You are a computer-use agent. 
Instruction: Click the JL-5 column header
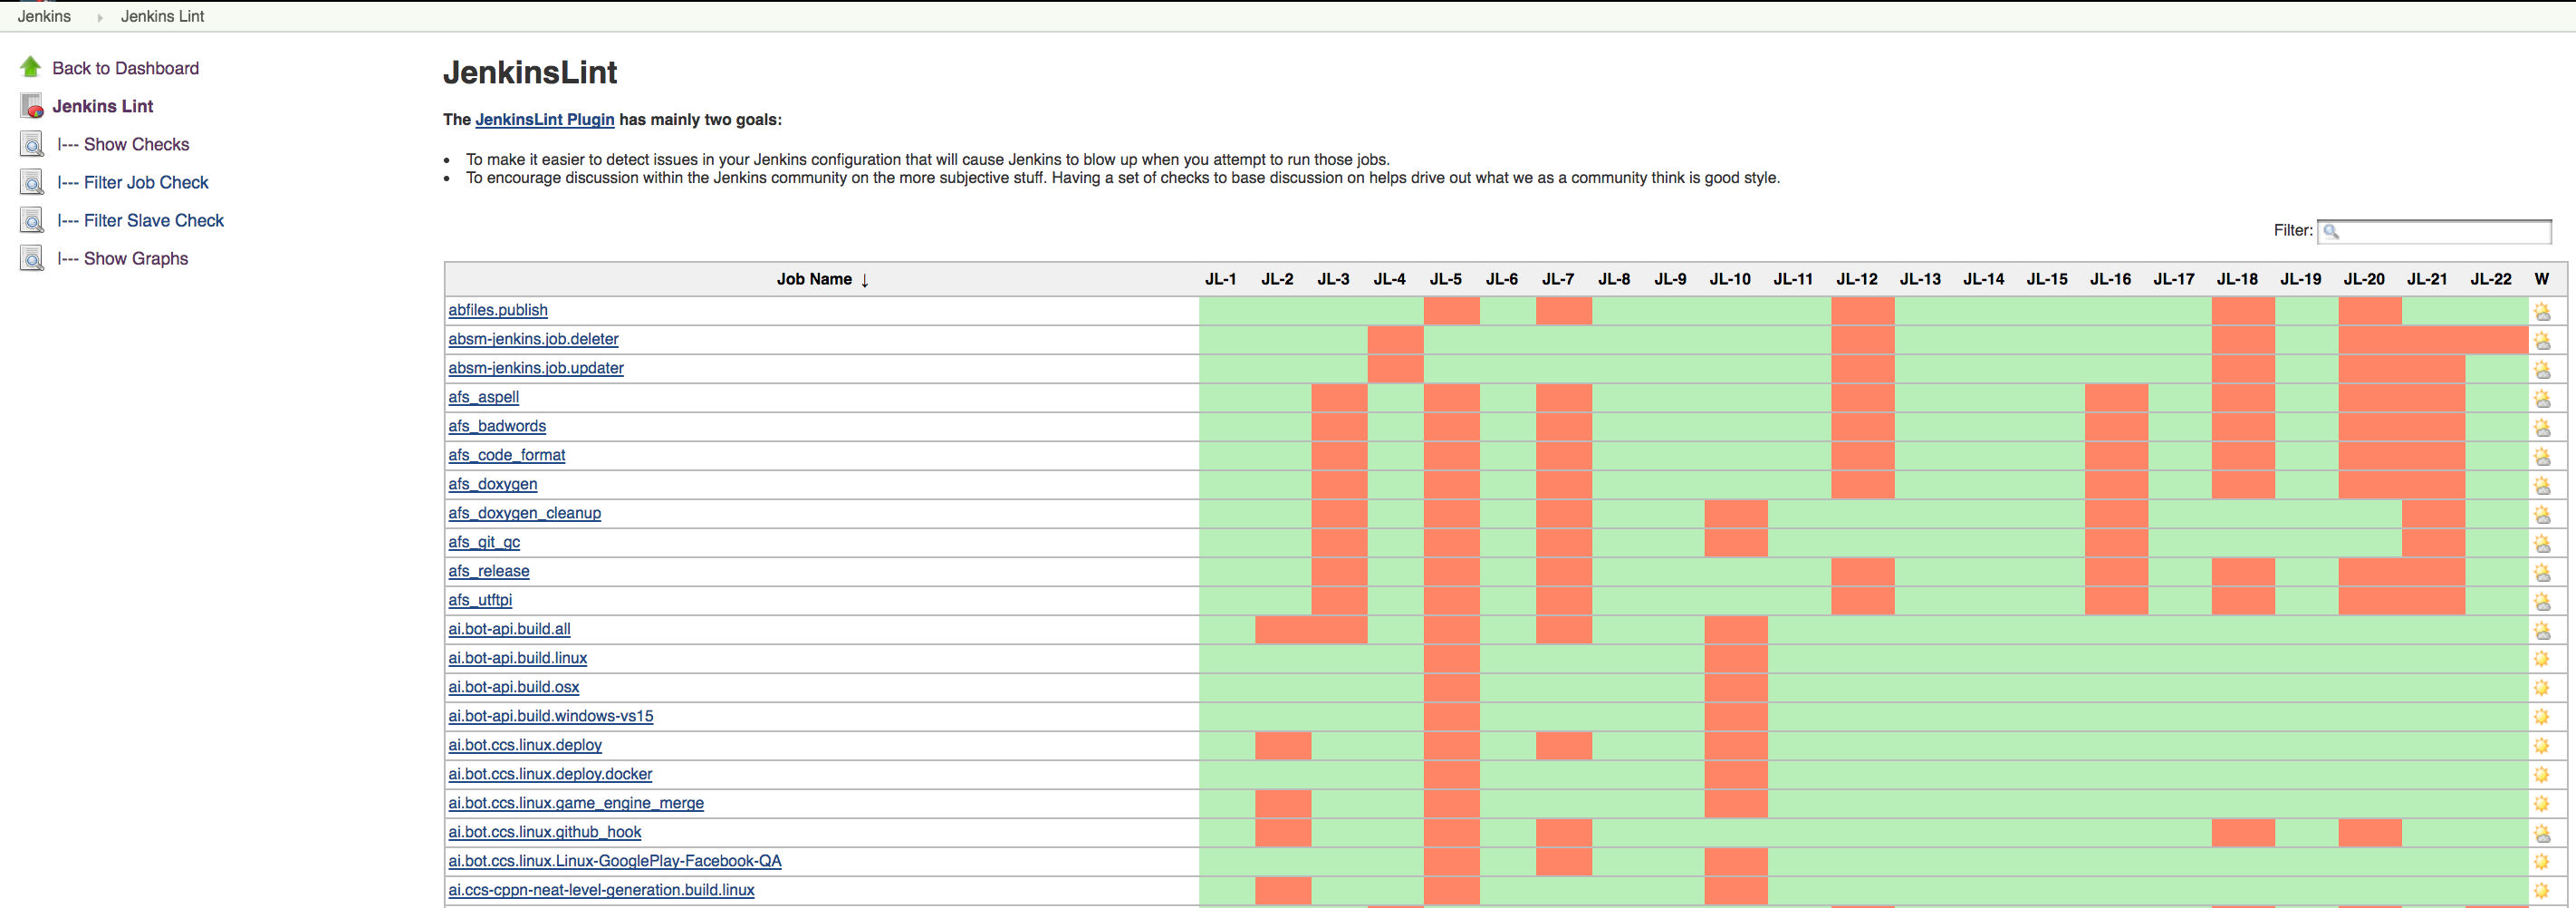pos(1445,279)
